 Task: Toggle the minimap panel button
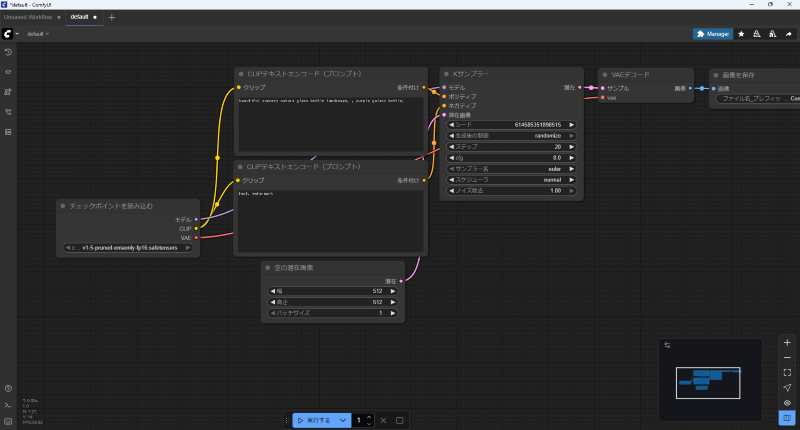tap(787, 418)
